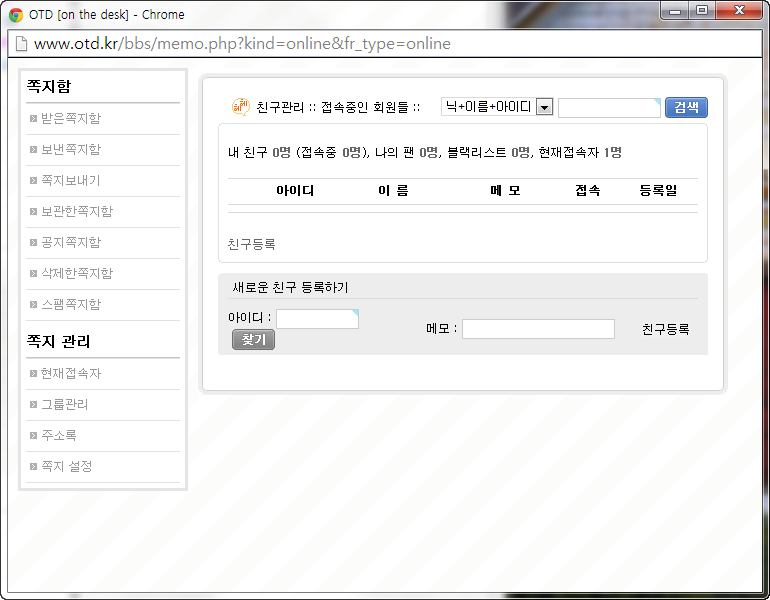
Task: Click the search text field beside 검색
Action: coord(609,108)
